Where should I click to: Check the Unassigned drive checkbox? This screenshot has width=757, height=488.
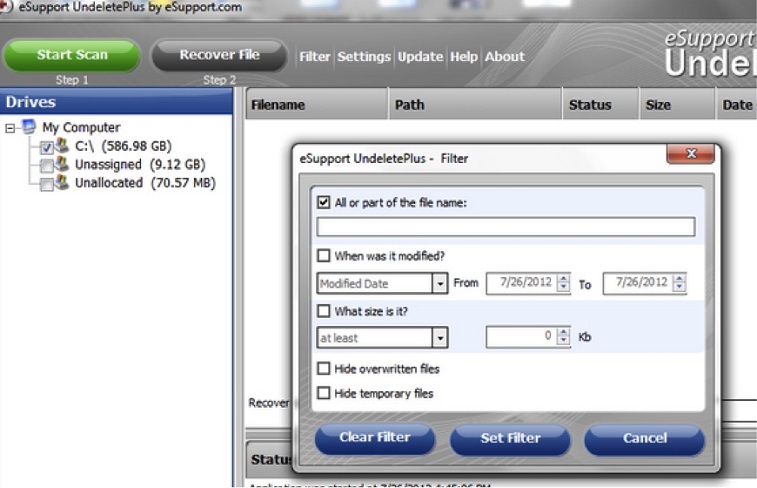click(x=46, y=166)
